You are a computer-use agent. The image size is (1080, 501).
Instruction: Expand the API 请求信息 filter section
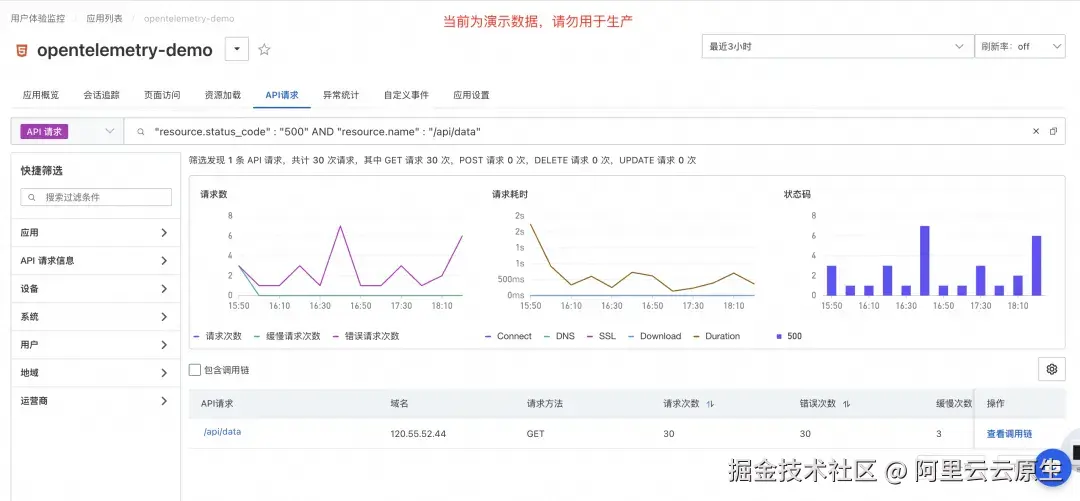(96, 260)
